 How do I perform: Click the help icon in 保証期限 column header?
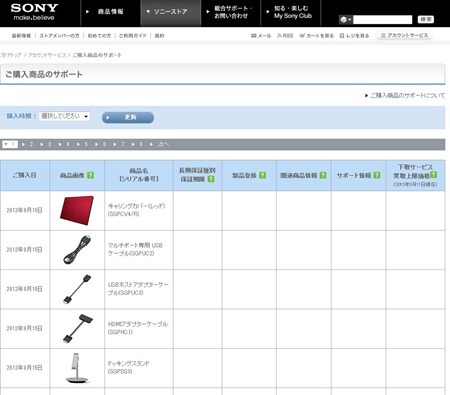click(211, 179)
